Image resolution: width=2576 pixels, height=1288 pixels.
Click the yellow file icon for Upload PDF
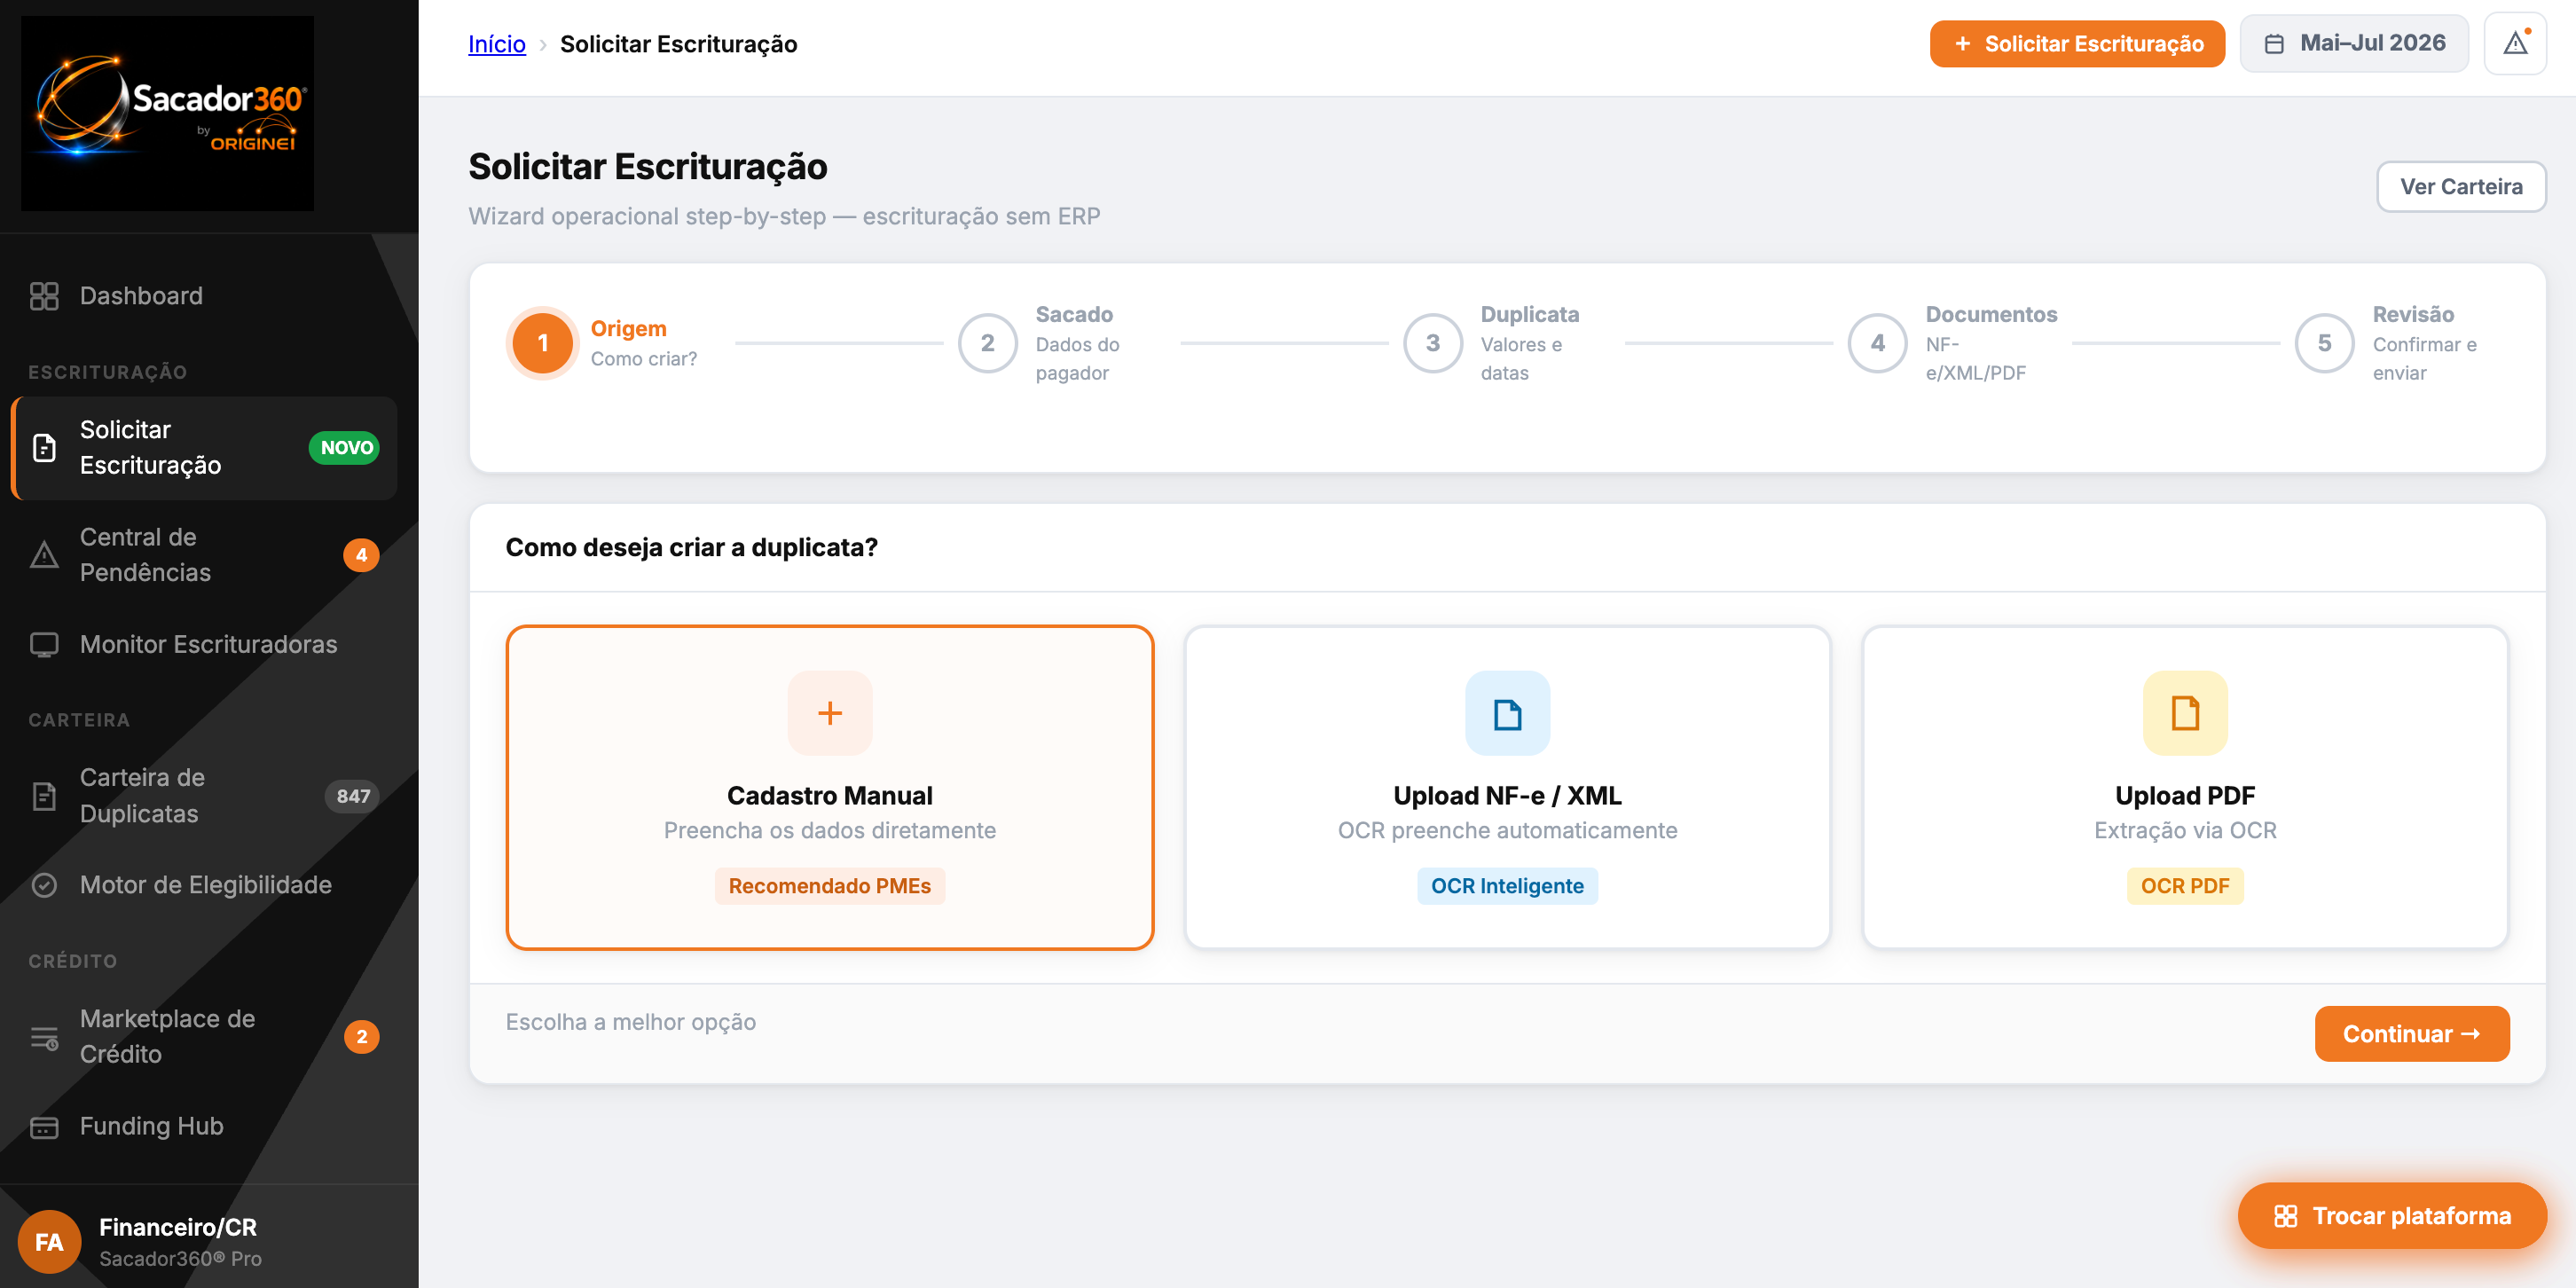point(2185,713)
